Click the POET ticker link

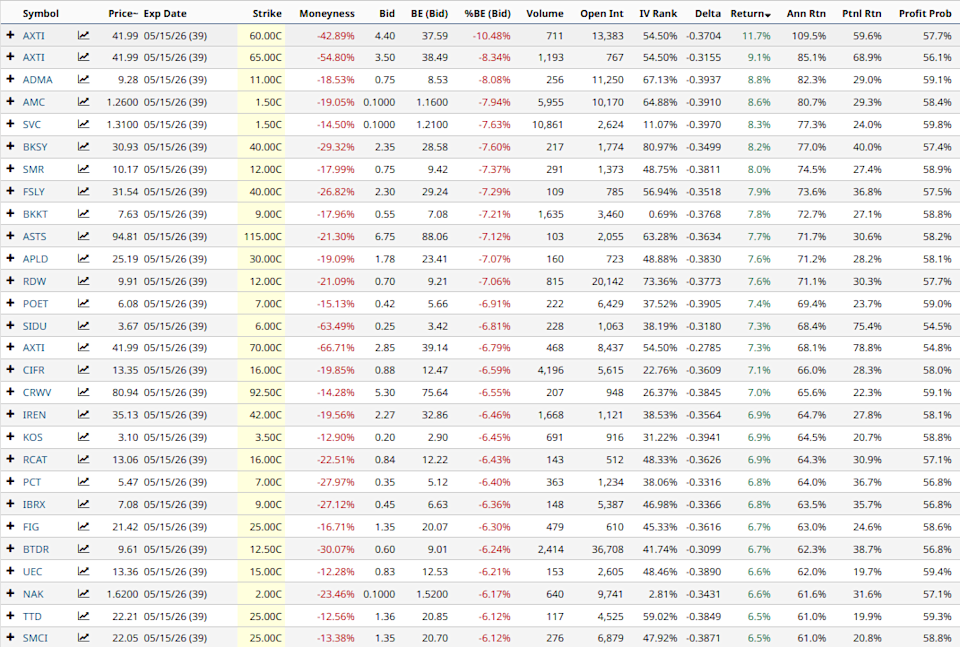35,303
